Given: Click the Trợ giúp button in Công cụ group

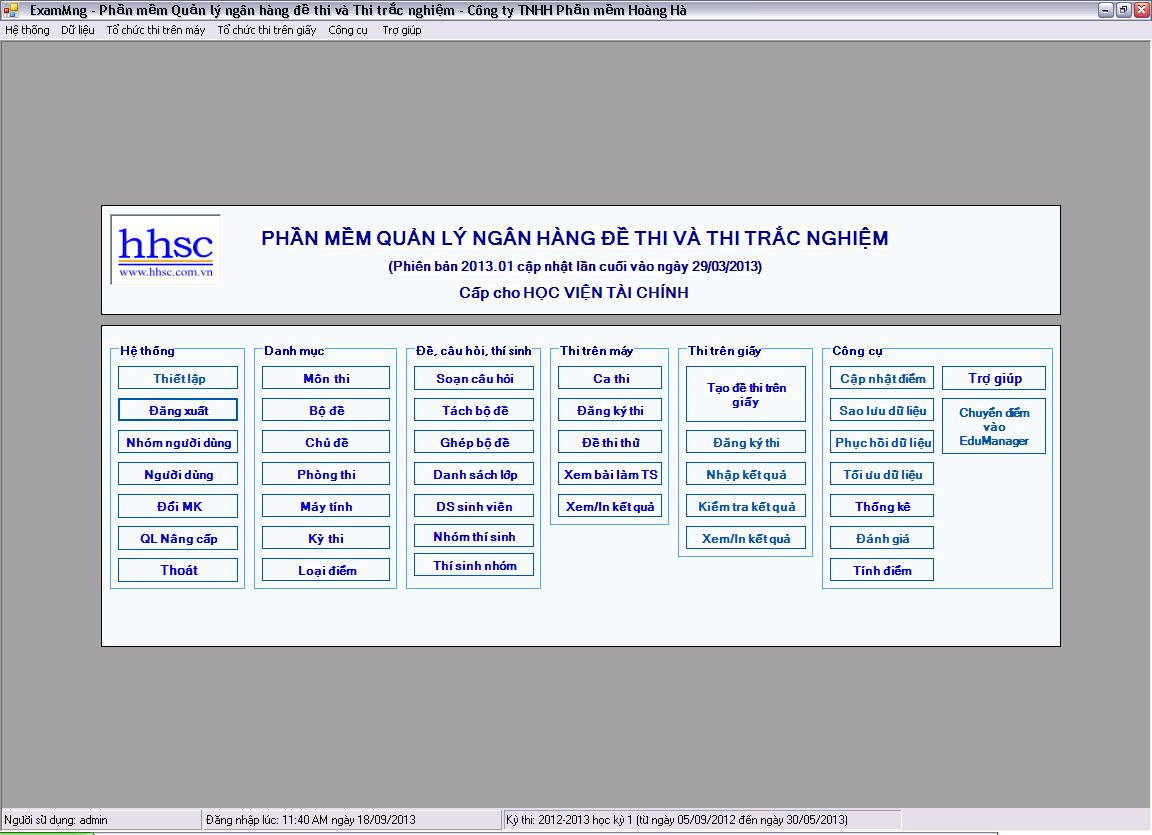Looking at the screenshot, I should 994,378.
